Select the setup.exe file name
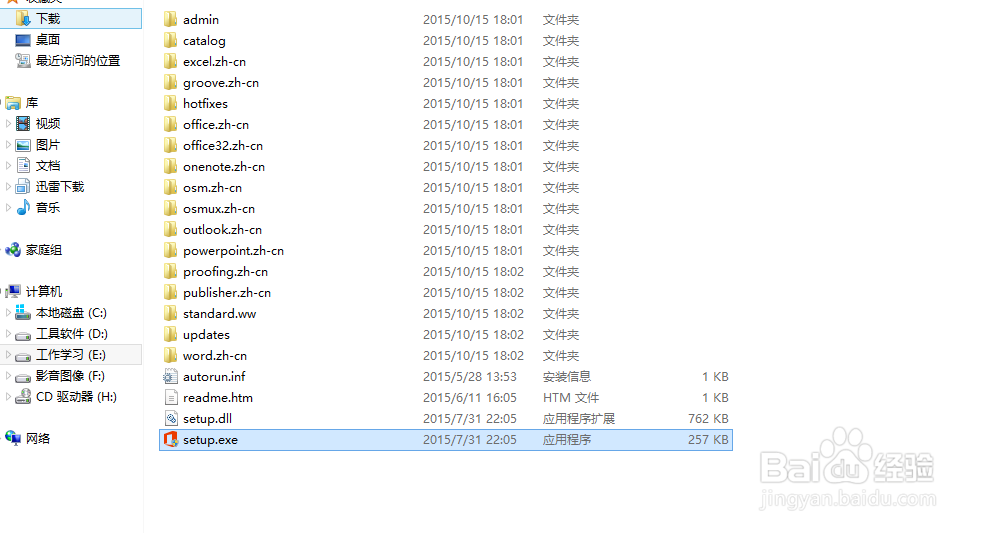Viewport: 990px width, 533px height. point(210,440)
